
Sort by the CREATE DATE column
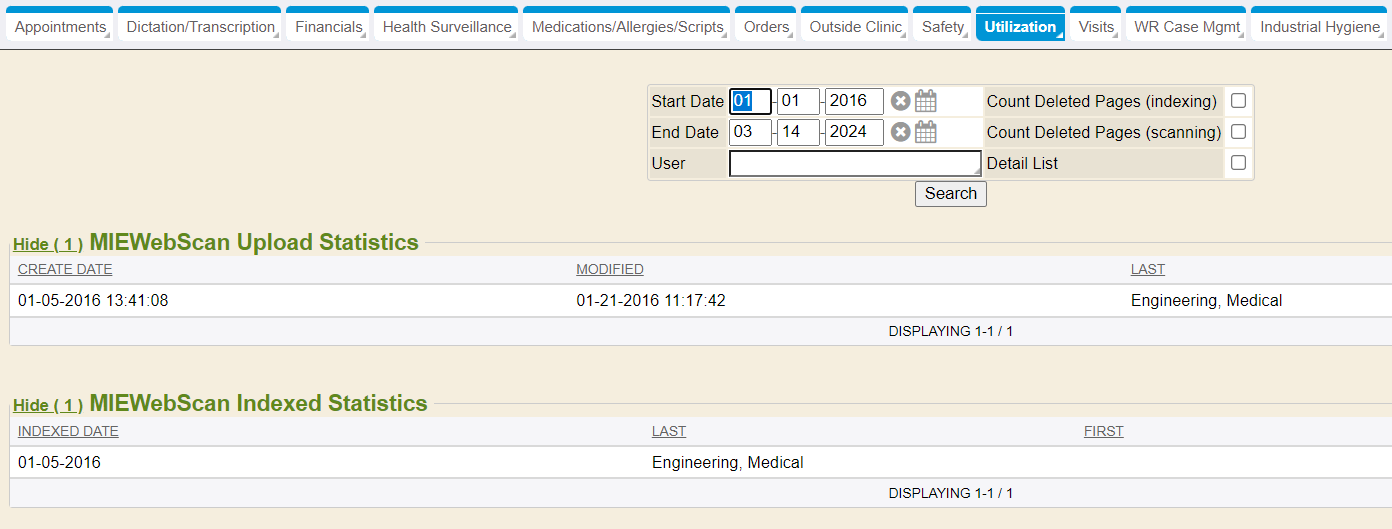tap(65, 269)
